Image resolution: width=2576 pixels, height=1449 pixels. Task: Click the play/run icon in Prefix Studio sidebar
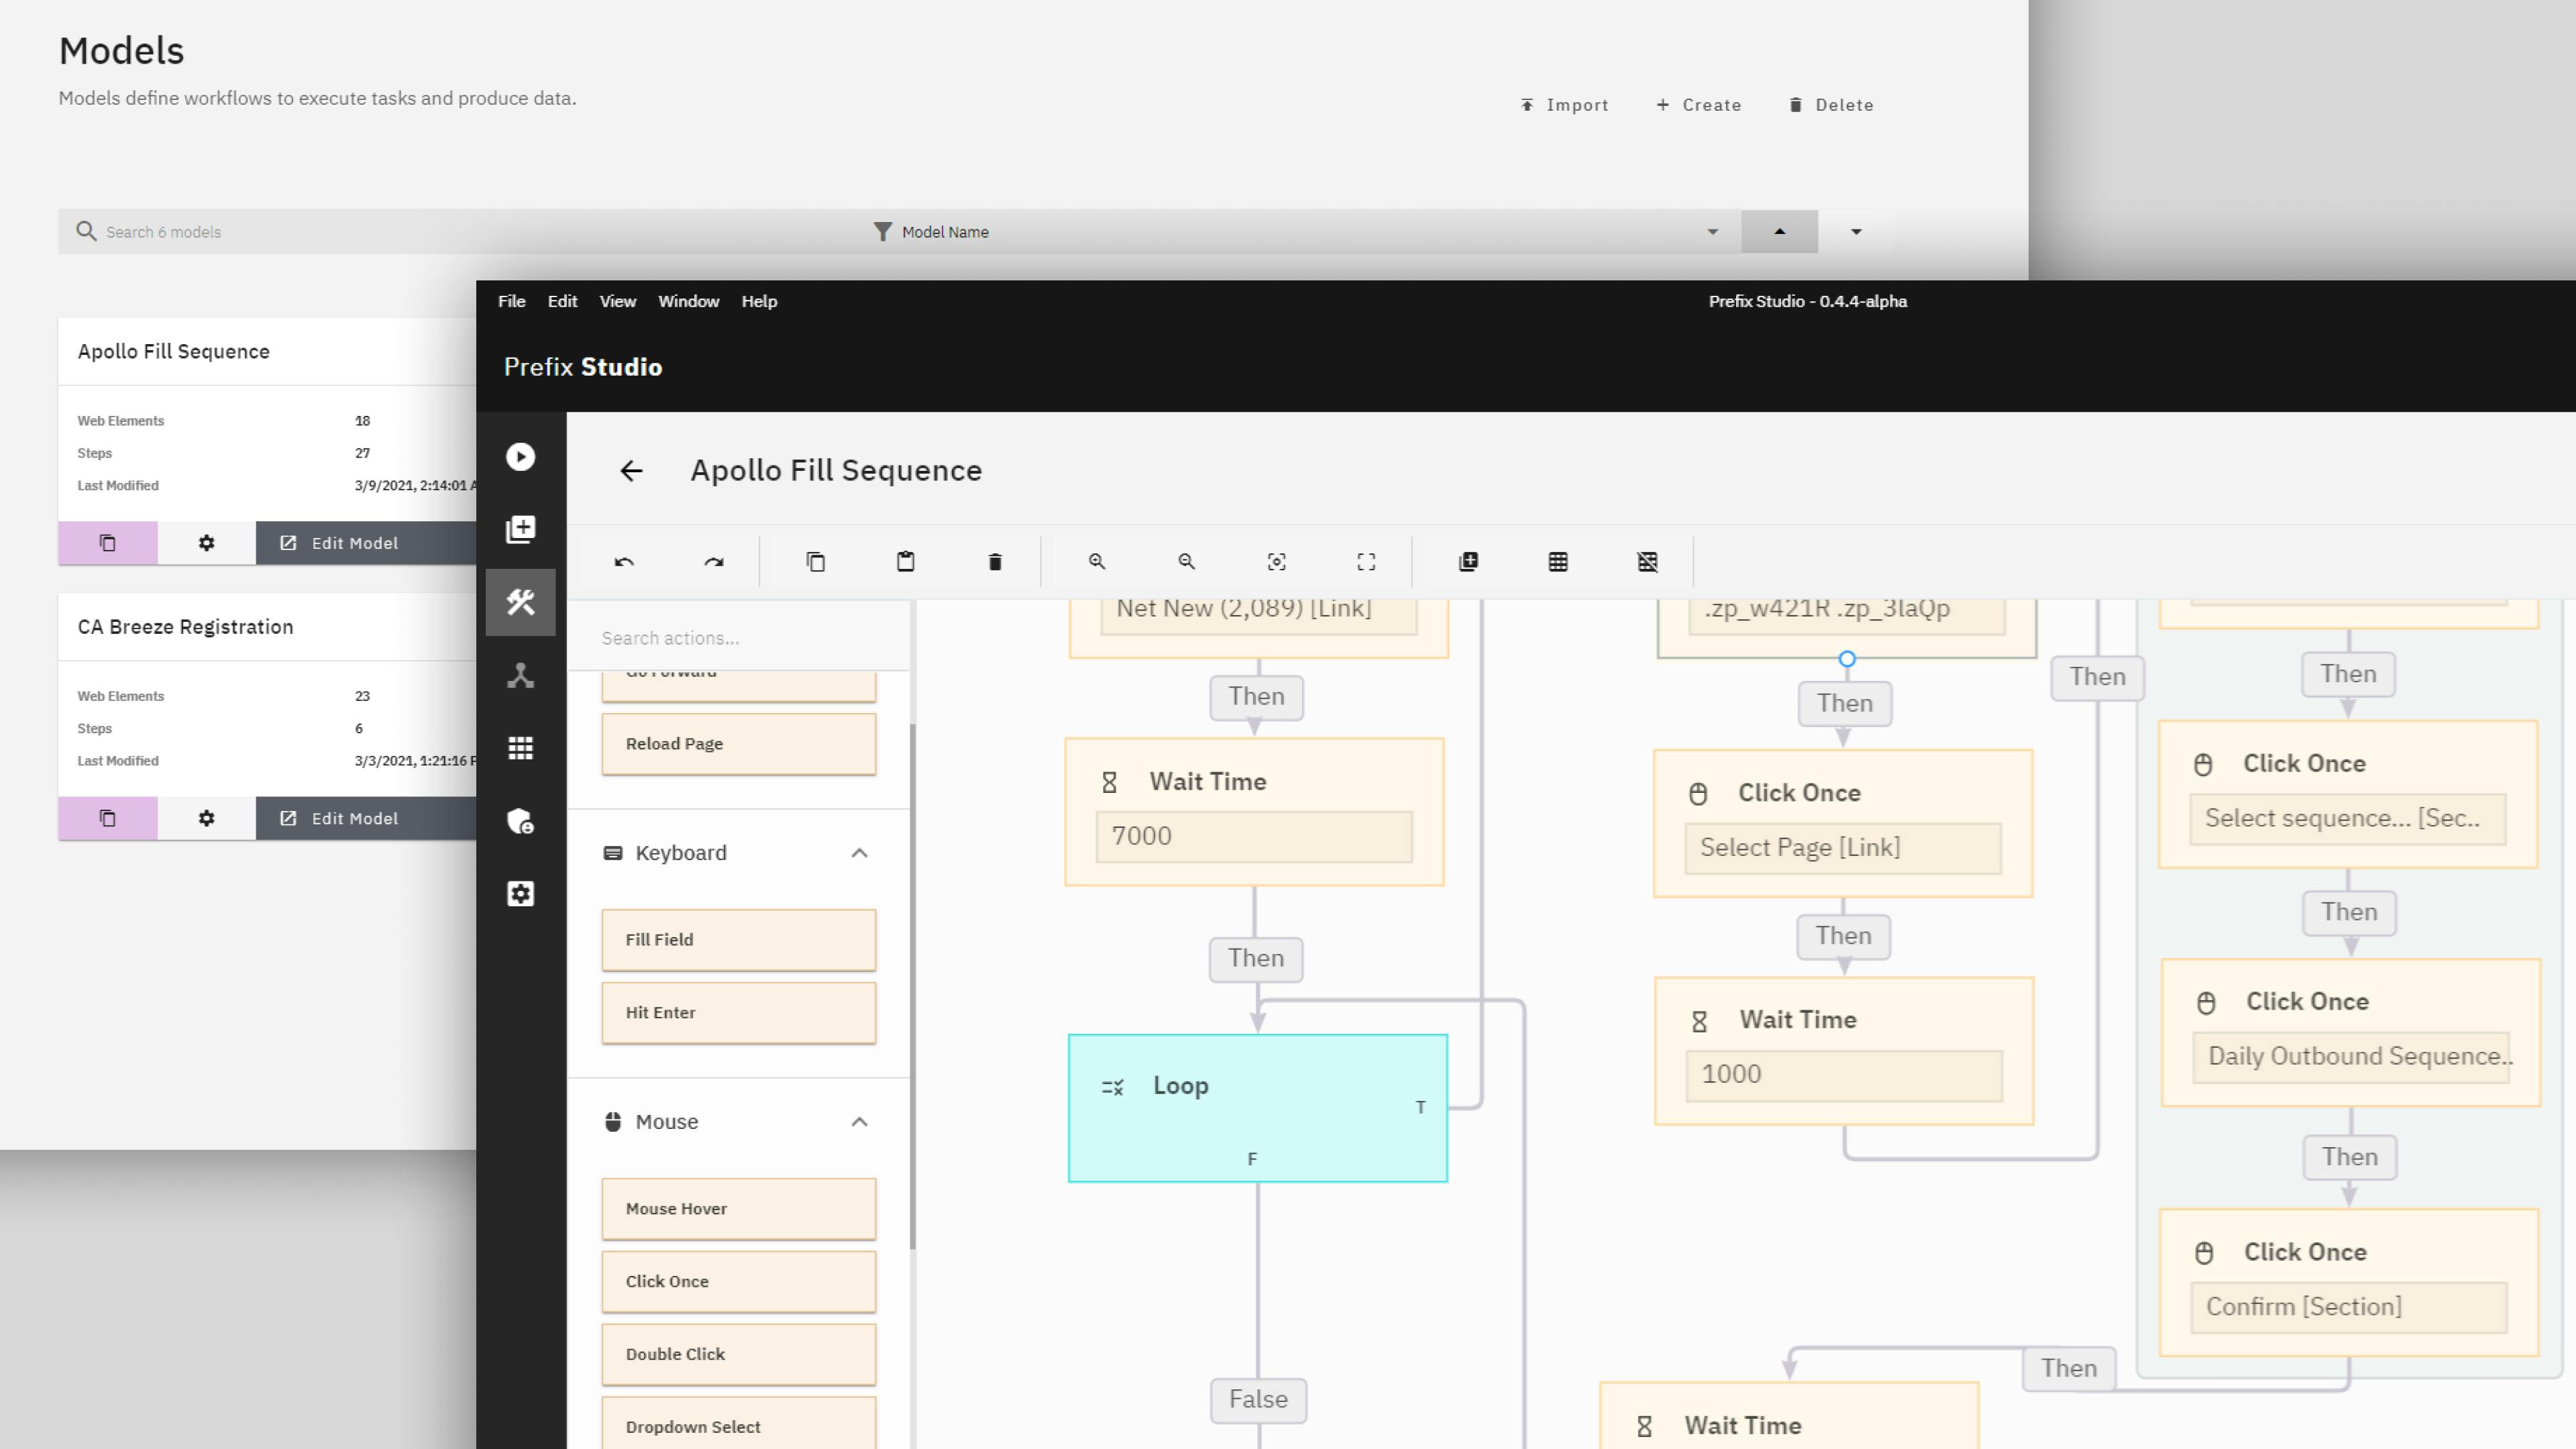point(520,457)
